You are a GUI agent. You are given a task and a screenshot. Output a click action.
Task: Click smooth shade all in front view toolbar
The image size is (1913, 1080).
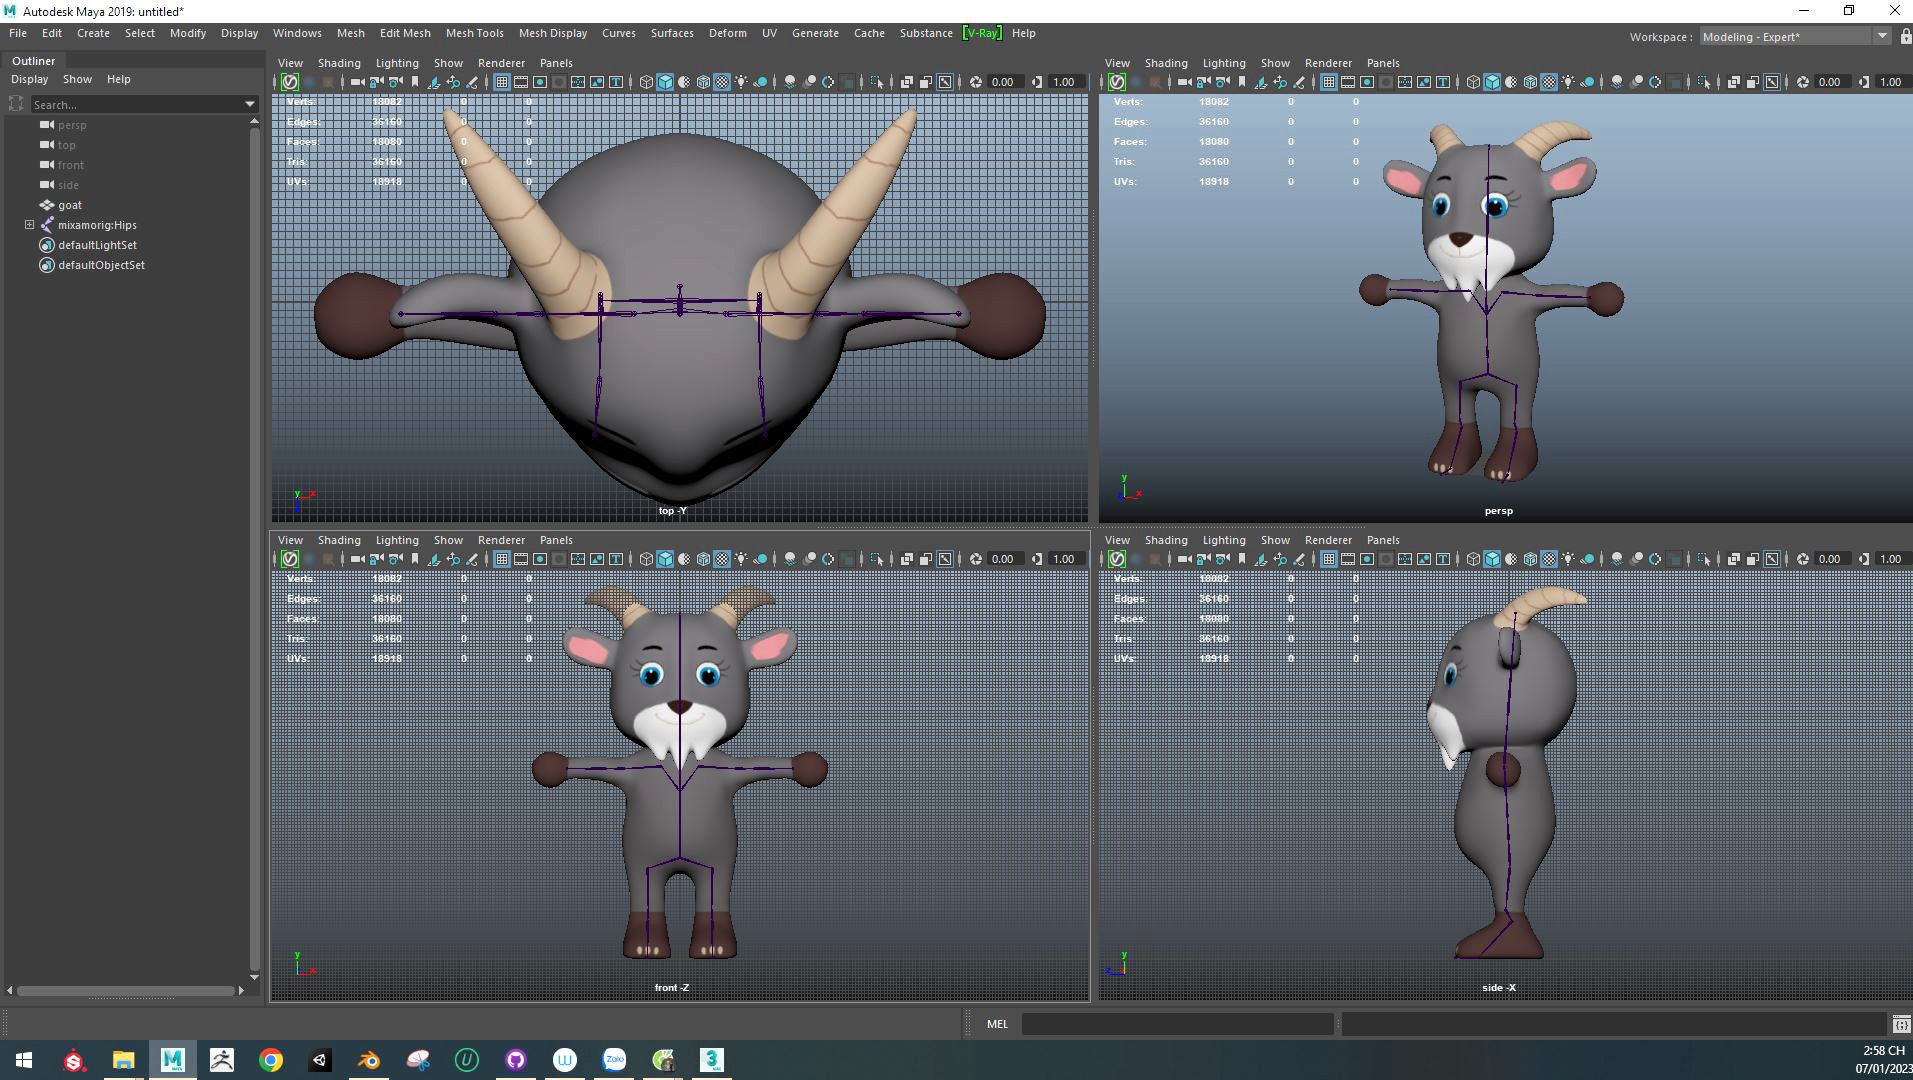(665, 559)
